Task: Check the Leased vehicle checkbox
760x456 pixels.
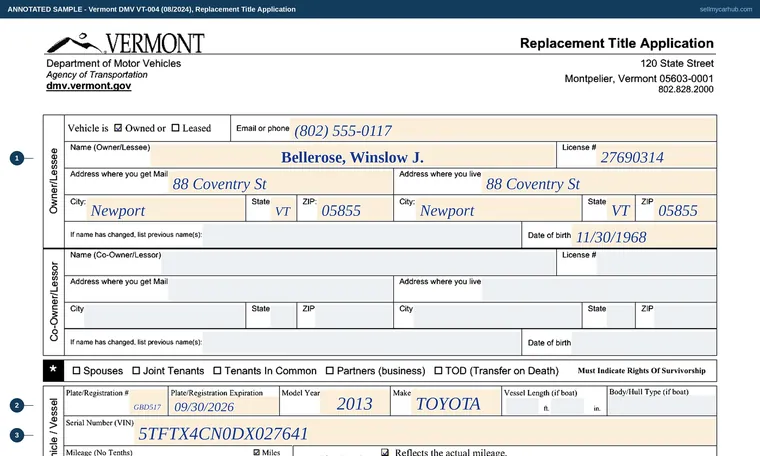Action: coord(175,128)
